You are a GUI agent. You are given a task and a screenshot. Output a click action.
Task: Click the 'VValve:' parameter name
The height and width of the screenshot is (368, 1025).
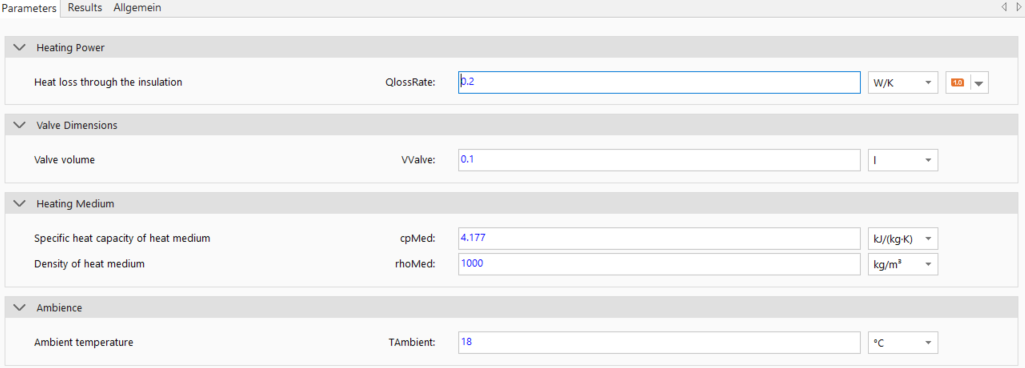click(x=418, y=160)
